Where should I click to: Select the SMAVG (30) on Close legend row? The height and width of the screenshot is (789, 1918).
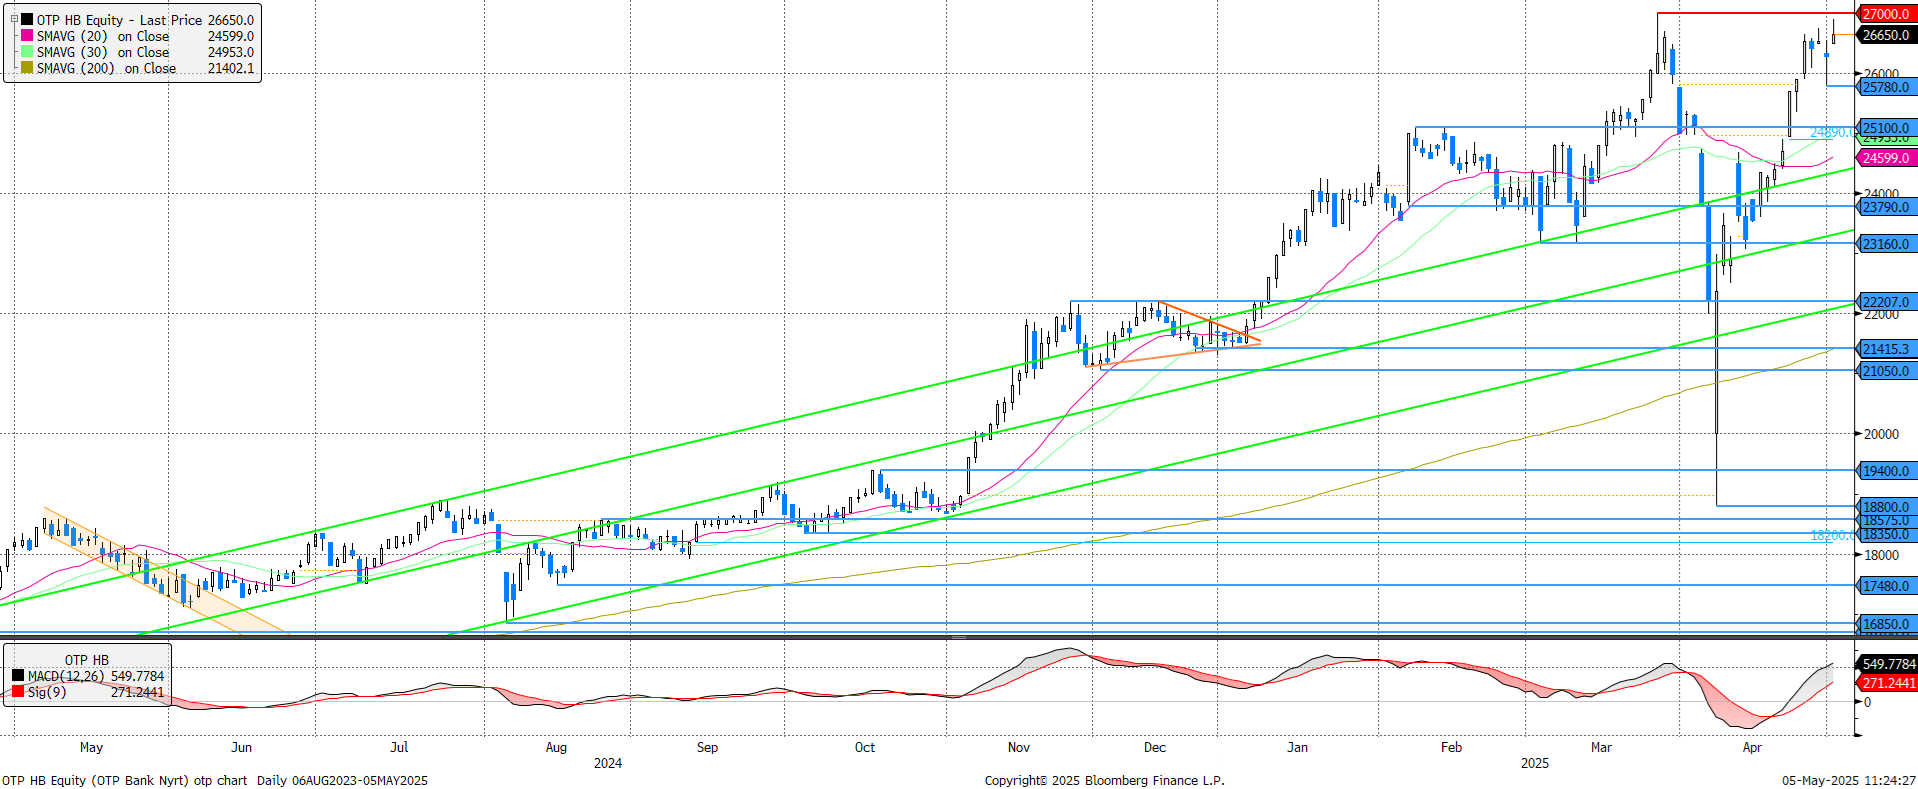coord(137,52)
